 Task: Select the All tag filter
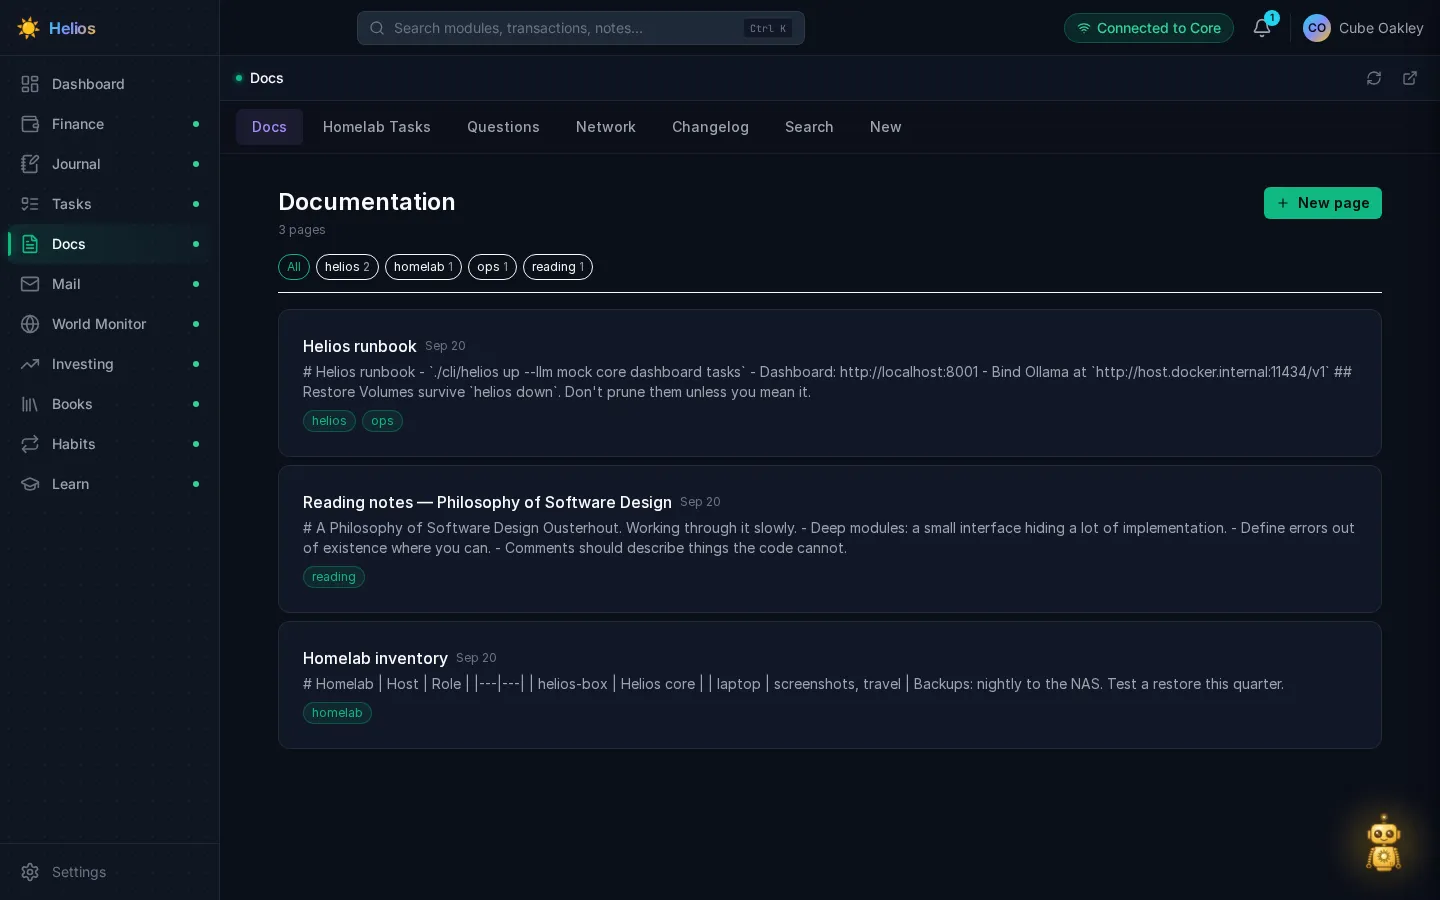(x=294, y=267)
